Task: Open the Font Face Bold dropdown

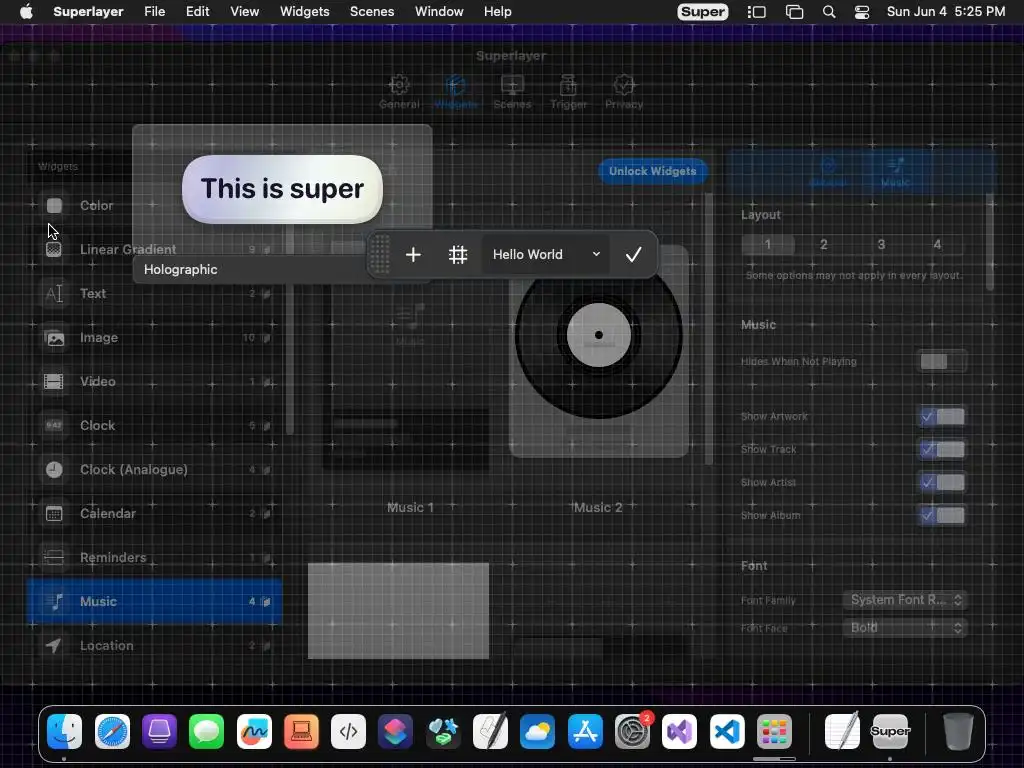Action: (x=904, y=628)
